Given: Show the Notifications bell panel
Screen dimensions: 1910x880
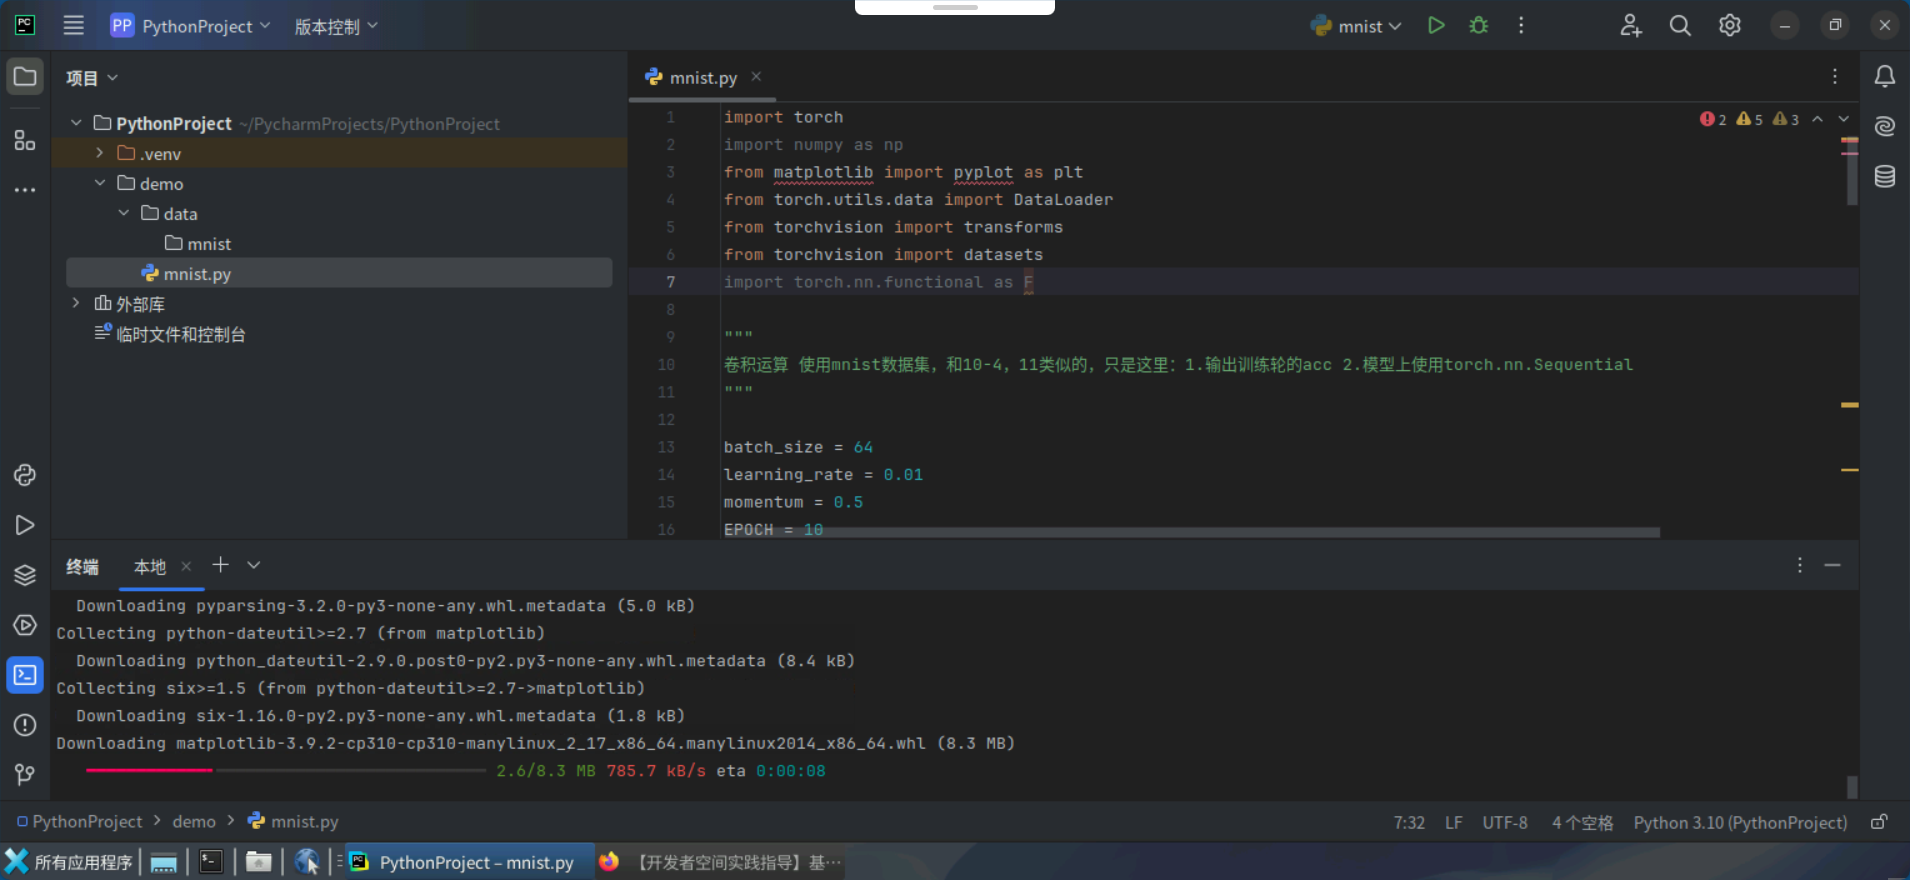Looking at the screenshot, I should coord(1884,77).
